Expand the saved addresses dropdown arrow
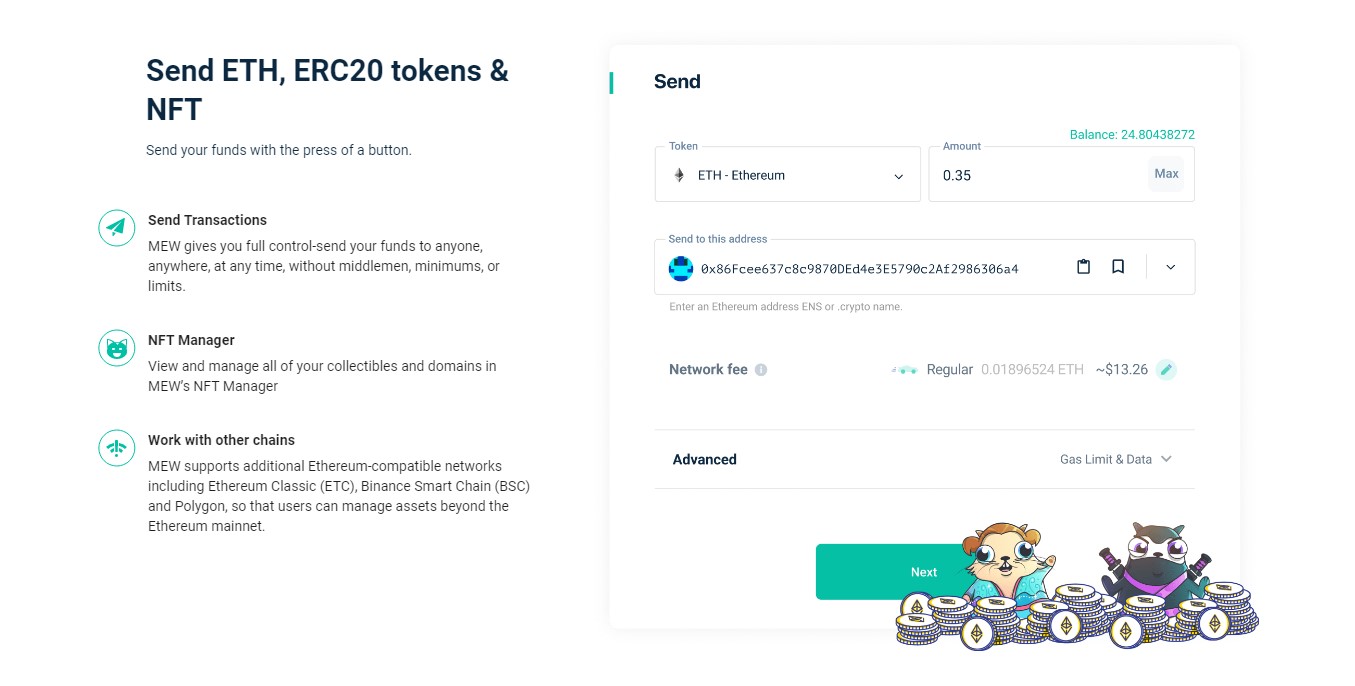This screenshot has width=1355, height=686. (1171, 267)
